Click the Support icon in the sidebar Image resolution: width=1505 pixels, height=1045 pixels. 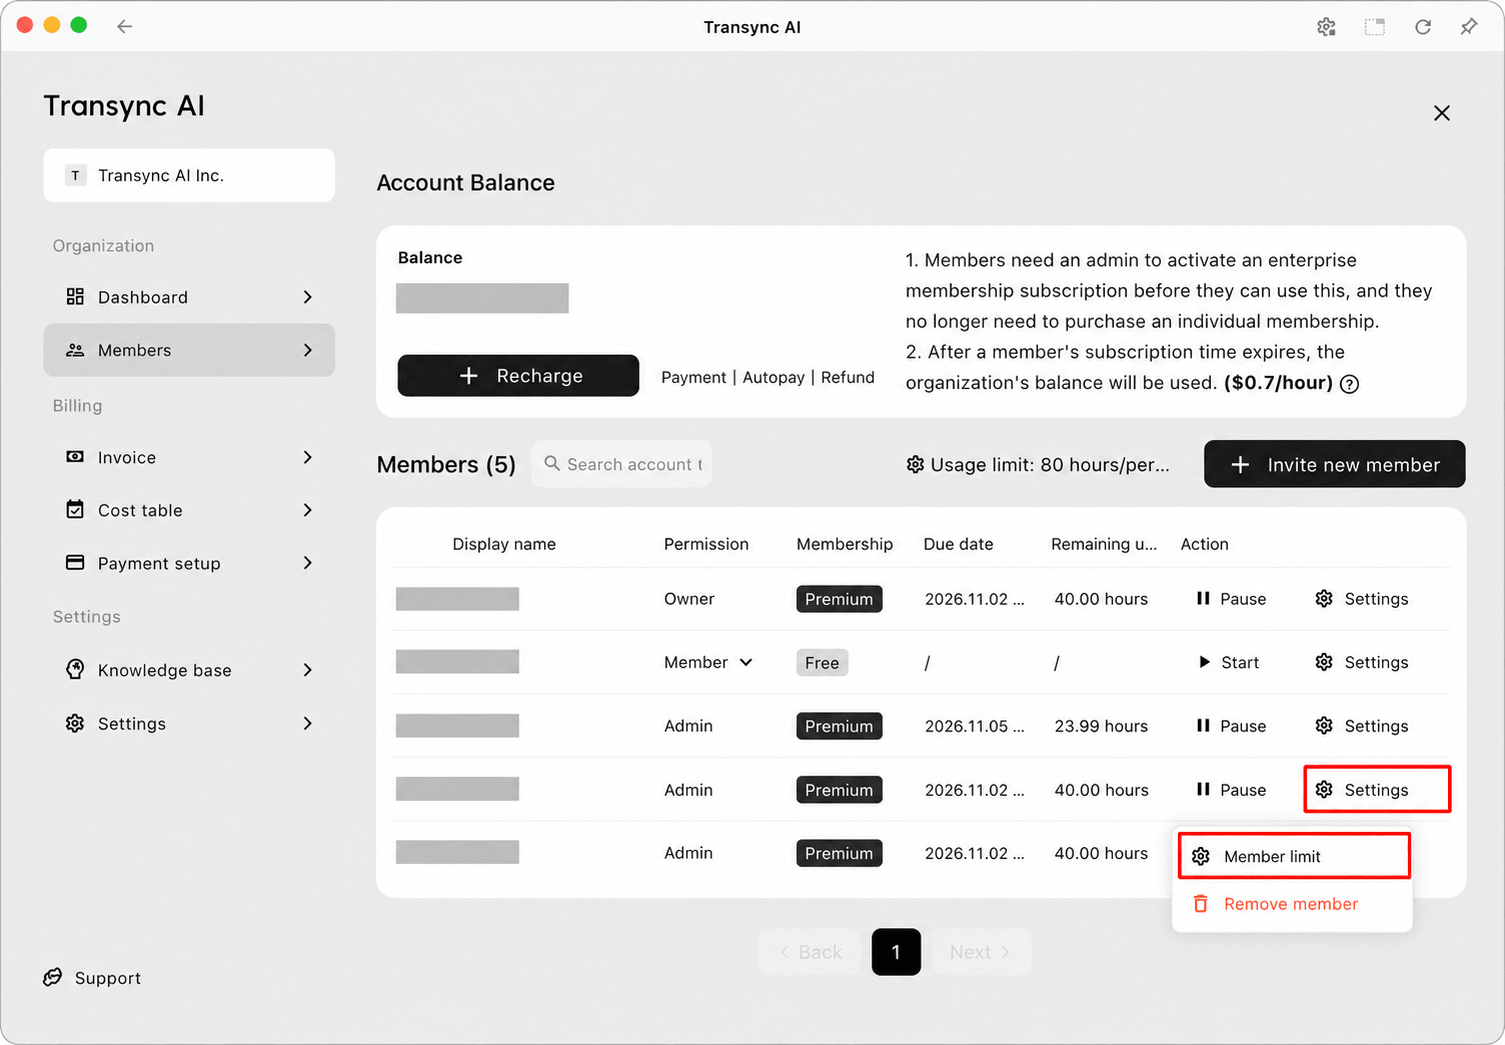(x=53, y=977)
